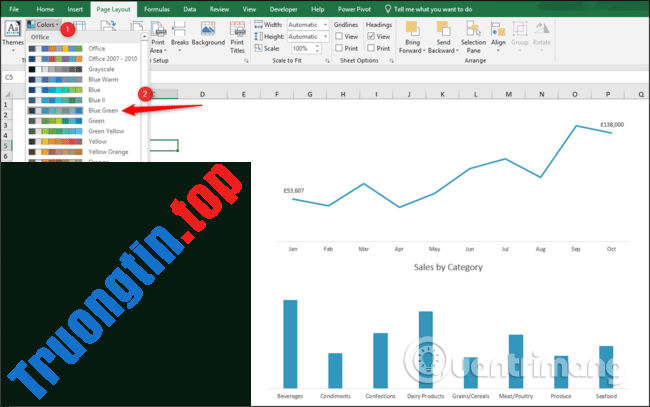Click the Dairy Products axis label
Viewport: 650px width, 407px height.
(x=425, y=396)
